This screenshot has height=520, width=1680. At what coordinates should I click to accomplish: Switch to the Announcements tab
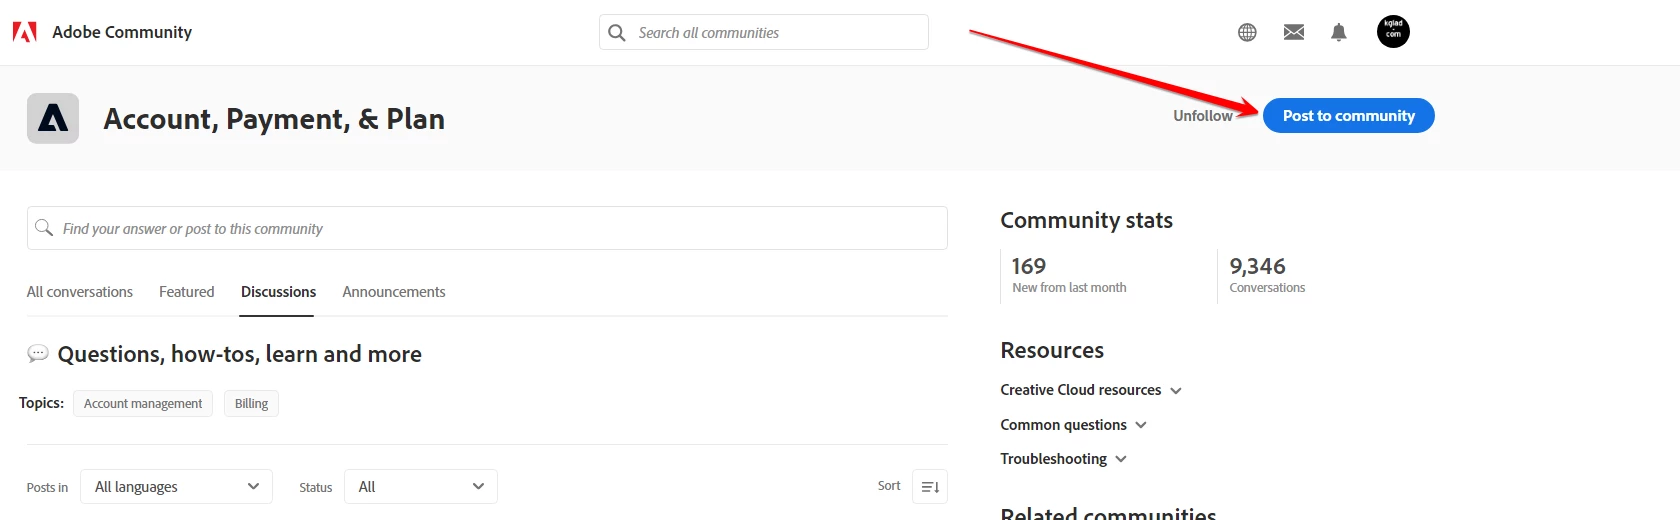(394, 292)
